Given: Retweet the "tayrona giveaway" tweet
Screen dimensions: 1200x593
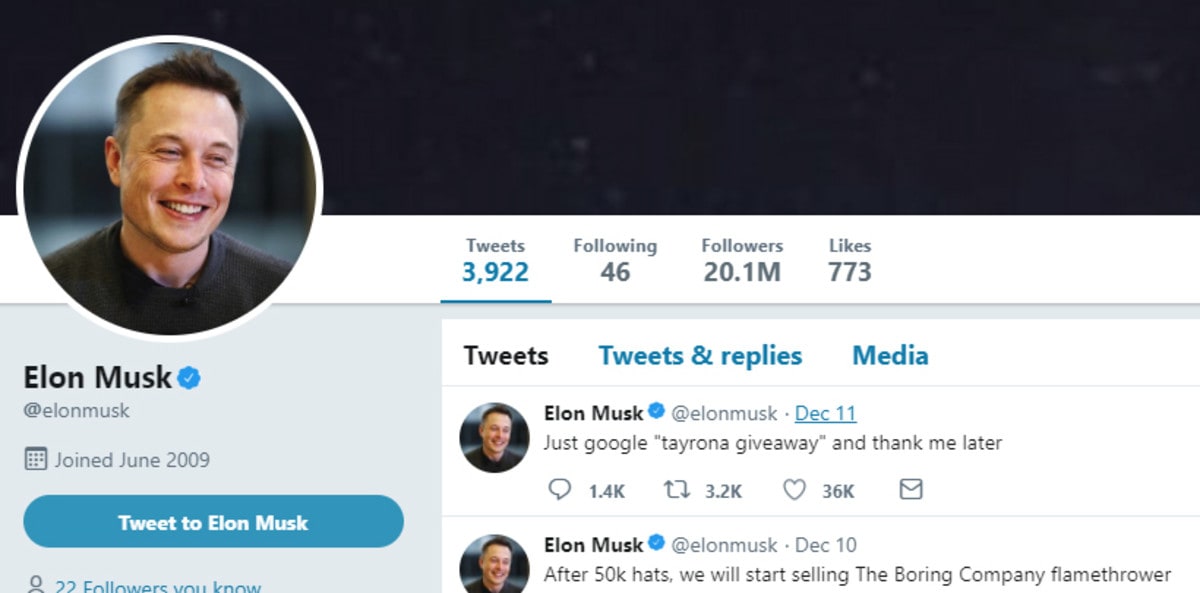Looking at the screenshot, I should [x=677, y=490].
